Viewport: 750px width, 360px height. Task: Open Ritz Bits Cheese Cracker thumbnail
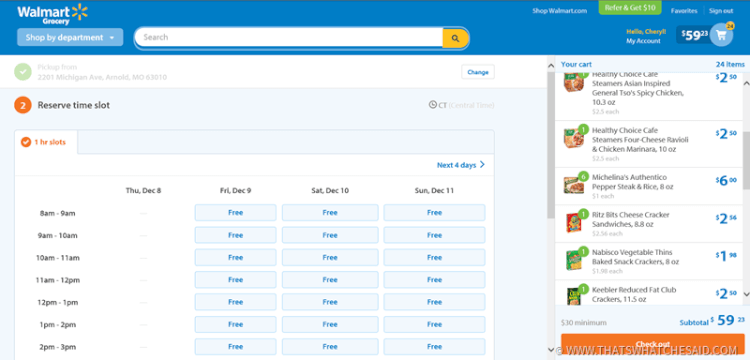(x=574, y=222)
